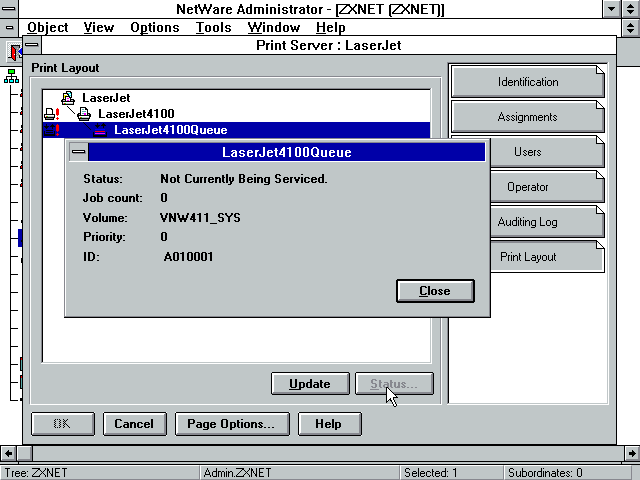
Task: Select the LaserJet4100Queue row
Action: [237, 130]
